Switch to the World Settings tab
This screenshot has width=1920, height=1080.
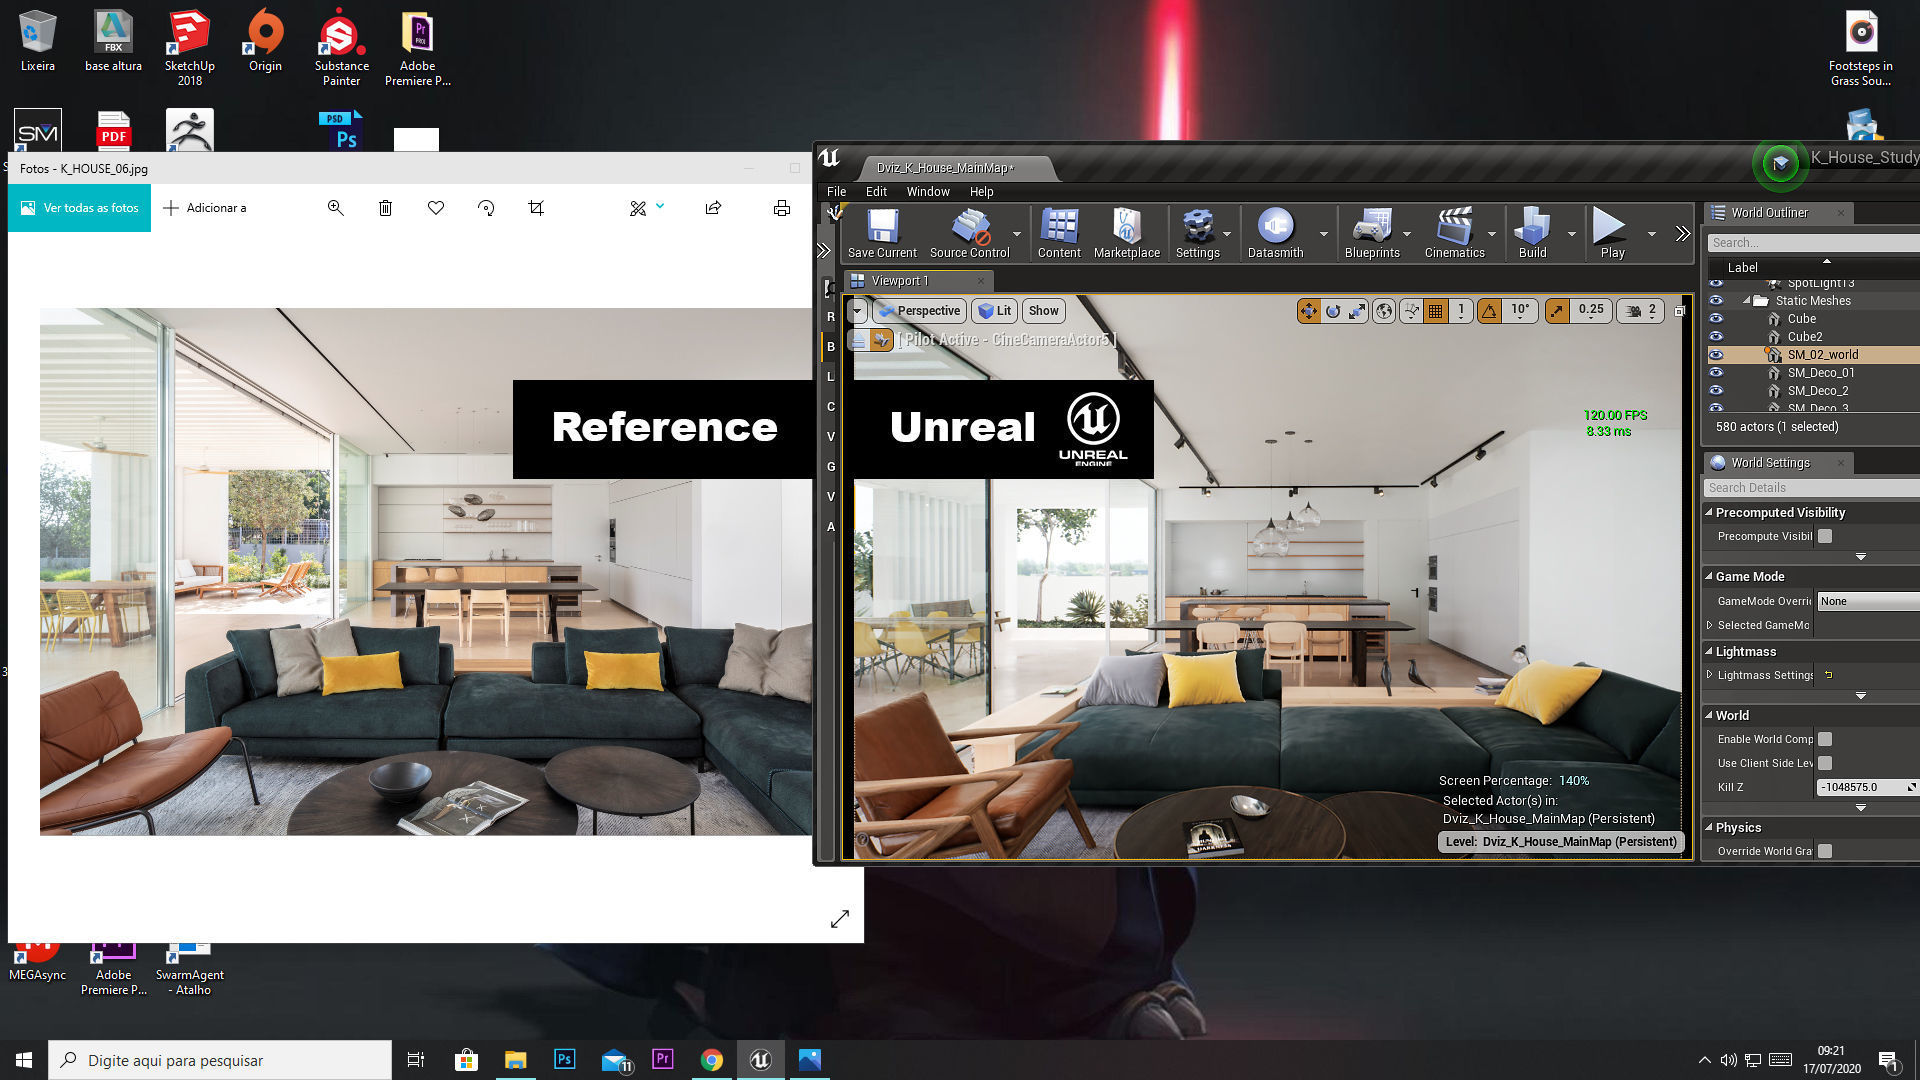tap(1770, 462)
